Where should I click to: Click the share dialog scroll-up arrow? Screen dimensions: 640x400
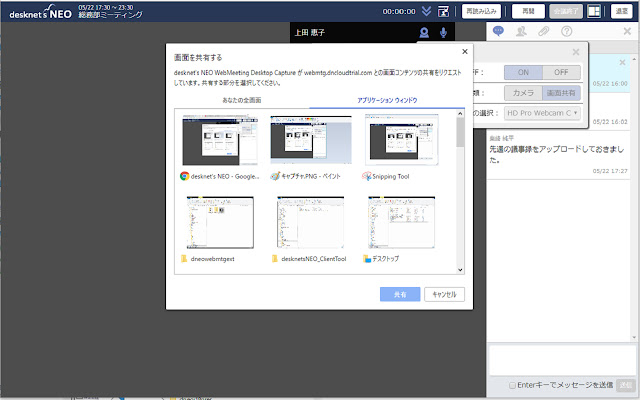pyautogui.click(x=460, y=113)
